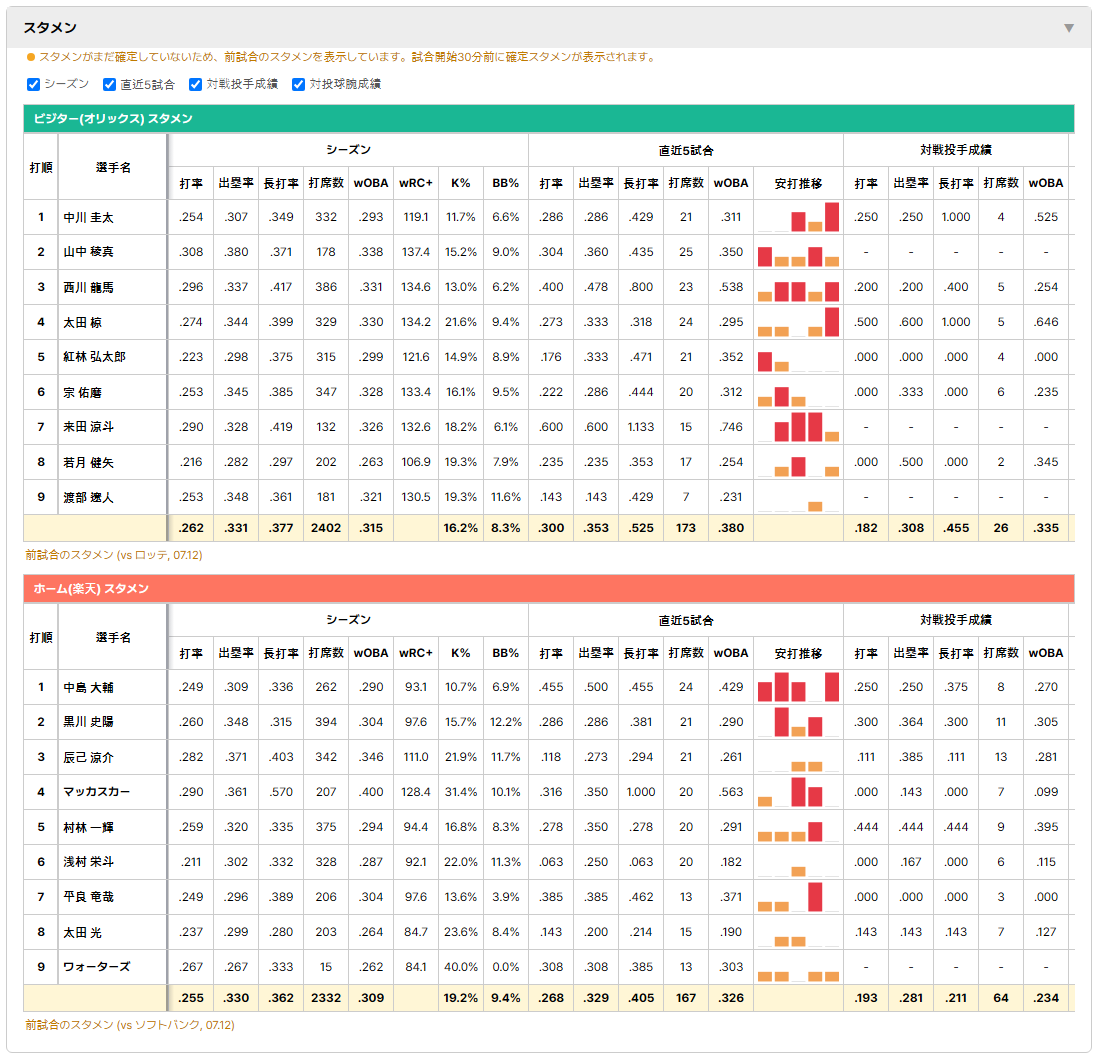Click 平良 竜哉's 安打推移 chart

[798, 897]
